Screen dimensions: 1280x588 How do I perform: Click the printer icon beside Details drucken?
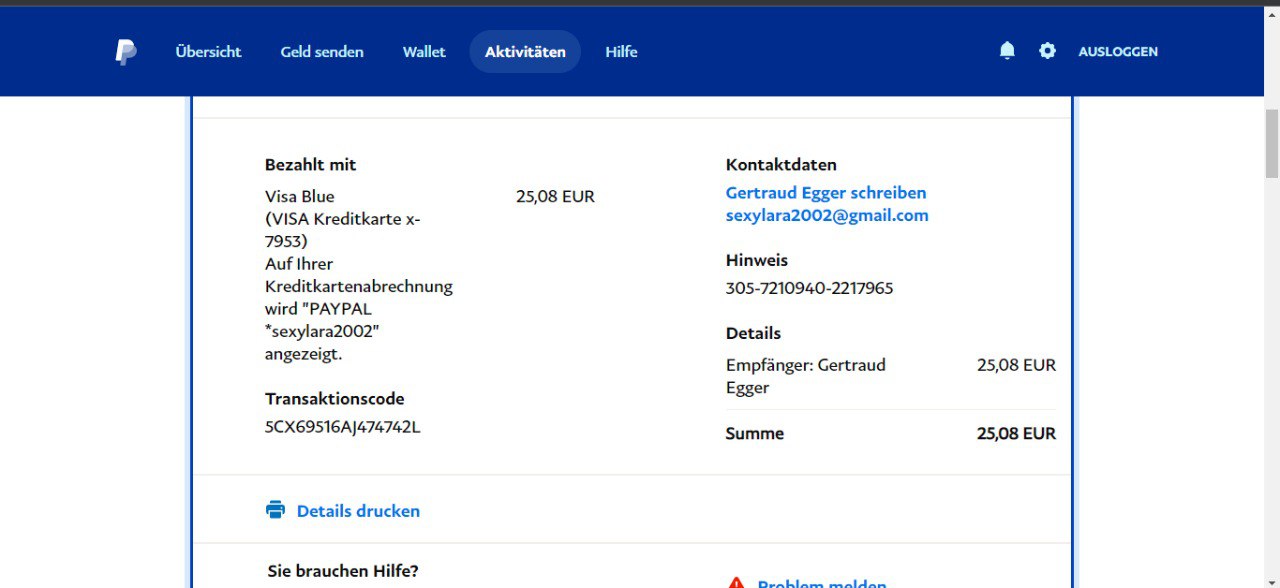[275, 510]
